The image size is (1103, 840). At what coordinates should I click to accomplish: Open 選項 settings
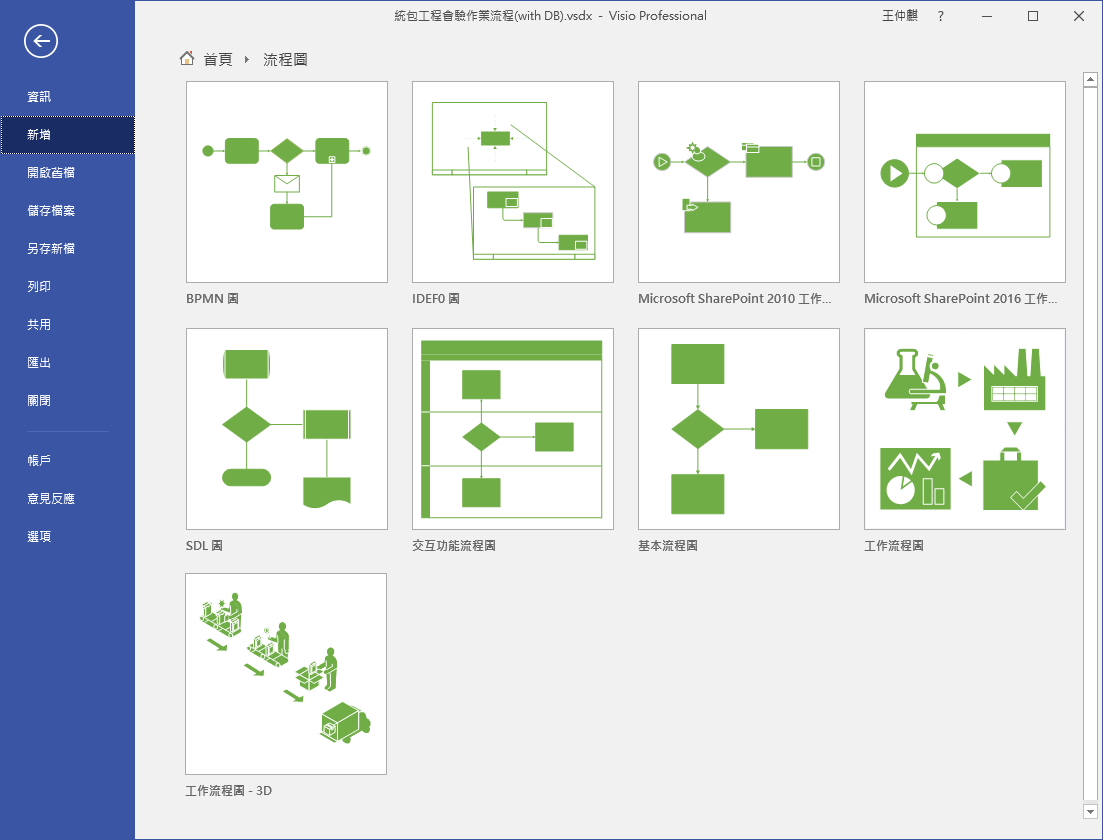tap(68, 536)
